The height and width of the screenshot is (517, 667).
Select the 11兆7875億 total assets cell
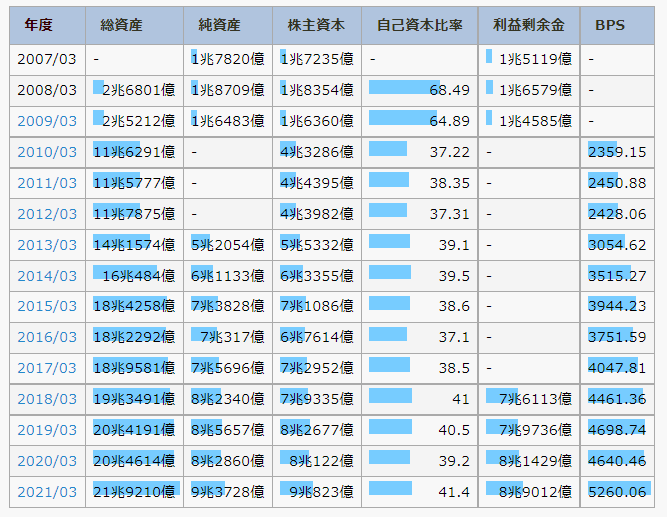coord(134,214)
